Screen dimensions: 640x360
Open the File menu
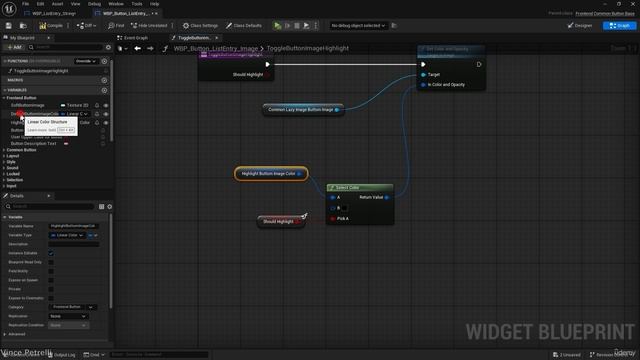25,4
